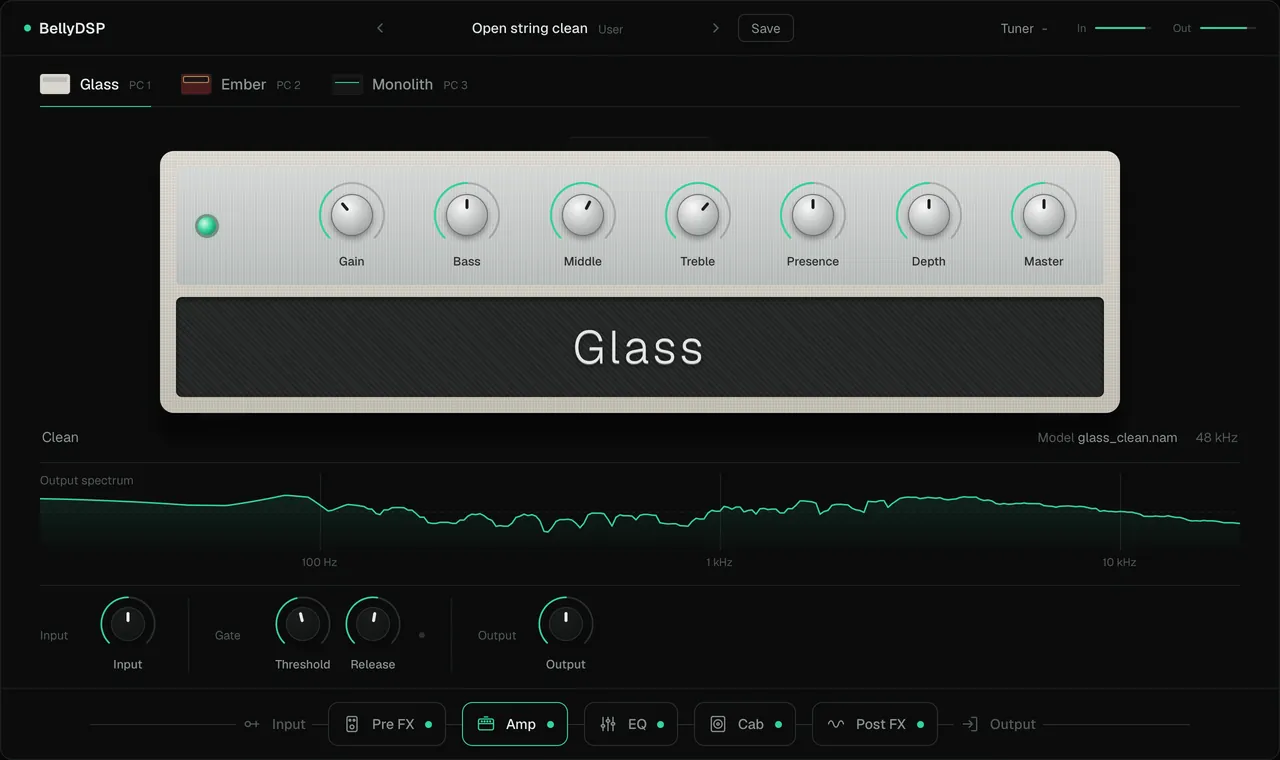
Task: Save the current preset
Action: tap(766, 28)
